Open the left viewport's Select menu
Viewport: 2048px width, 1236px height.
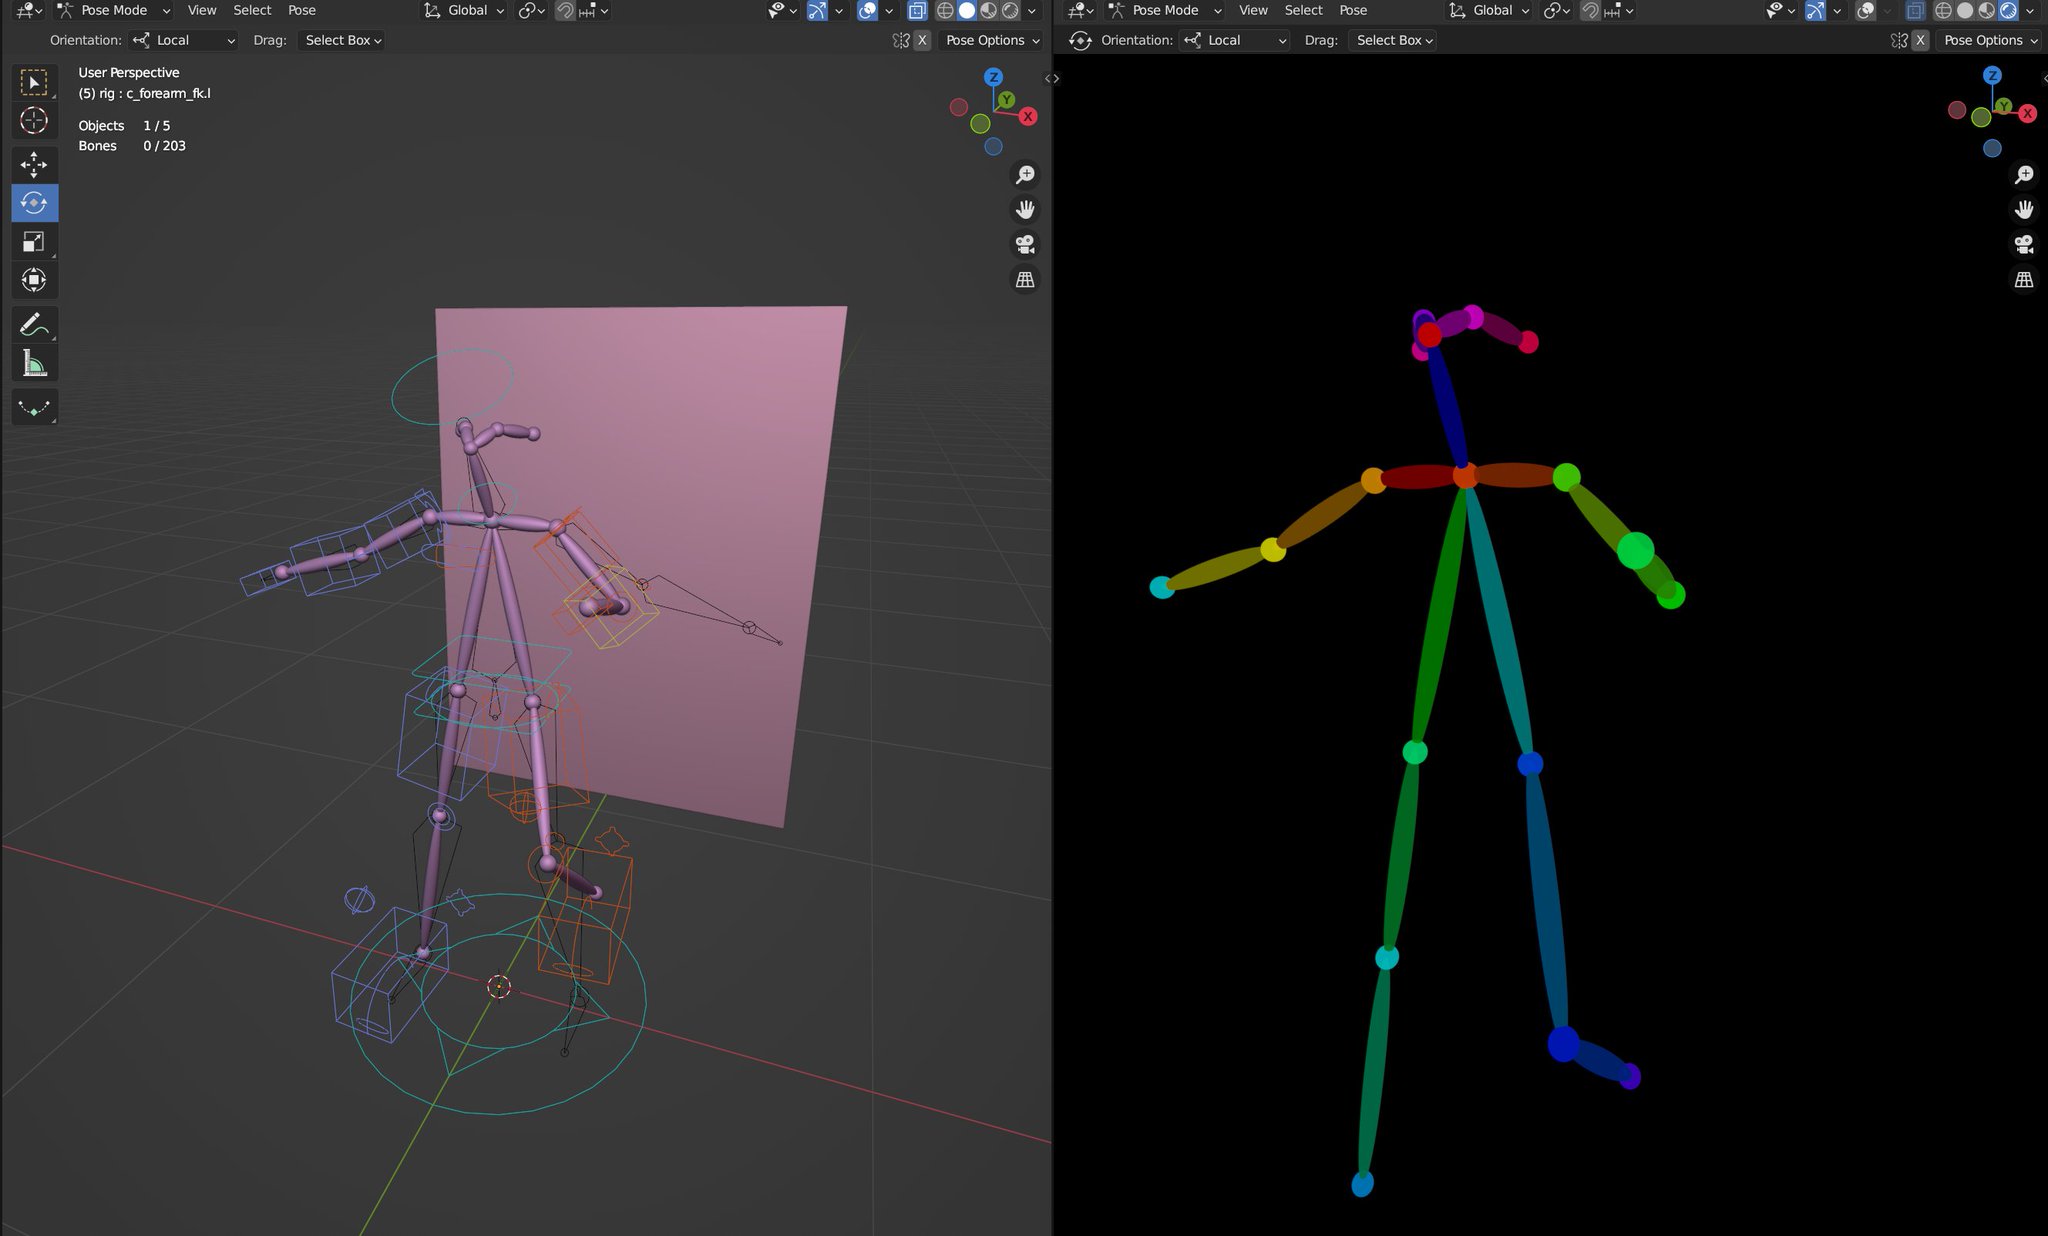(252, 10)
